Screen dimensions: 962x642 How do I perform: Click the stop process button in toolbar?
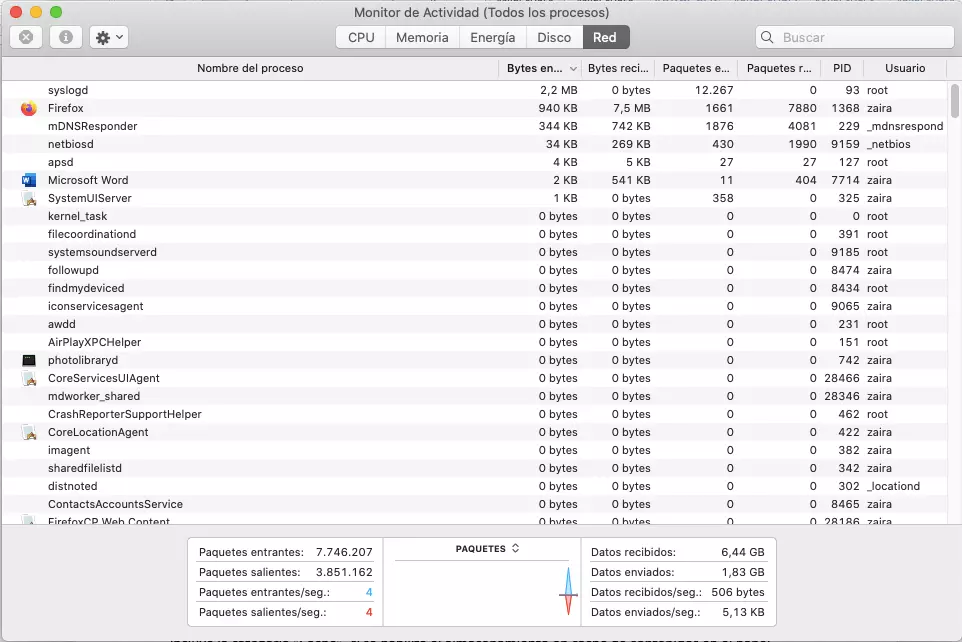pos(26,37)
